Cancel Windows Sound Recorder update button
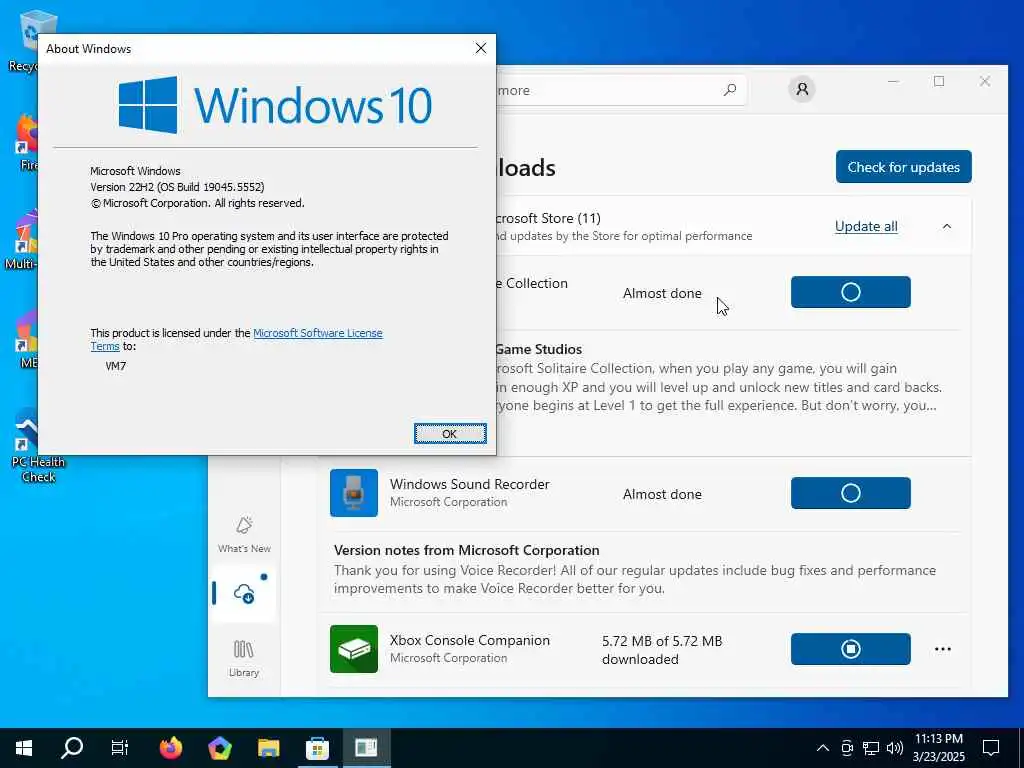 tap(850, 493)
